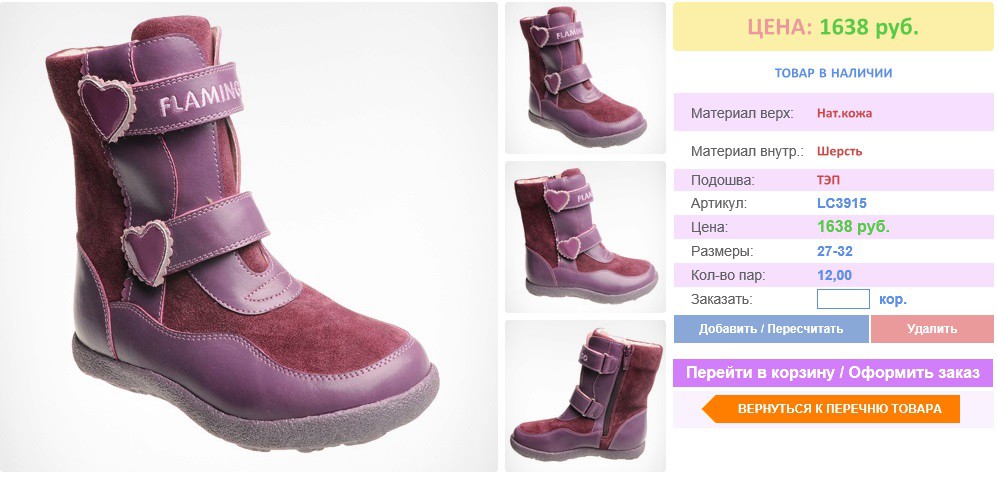
Task: Return via Вернуться к перечню товара
Action: click(x=832, y=408)
